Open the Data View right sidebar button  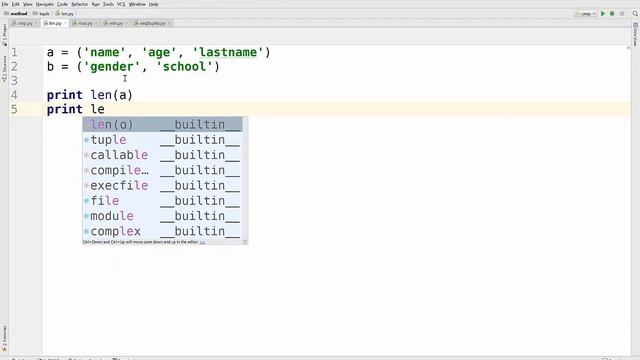pos(636,34)
